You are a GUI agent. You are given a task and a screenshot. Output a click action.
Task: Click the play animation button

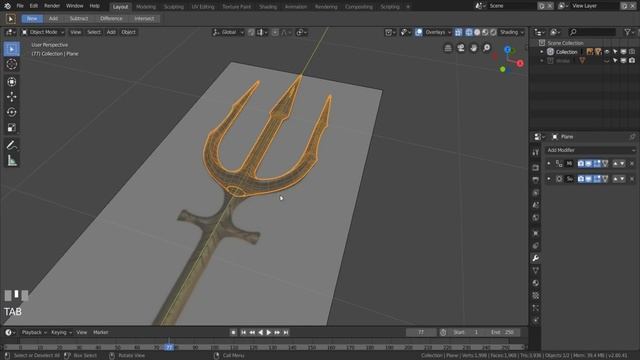click(269, 333)
